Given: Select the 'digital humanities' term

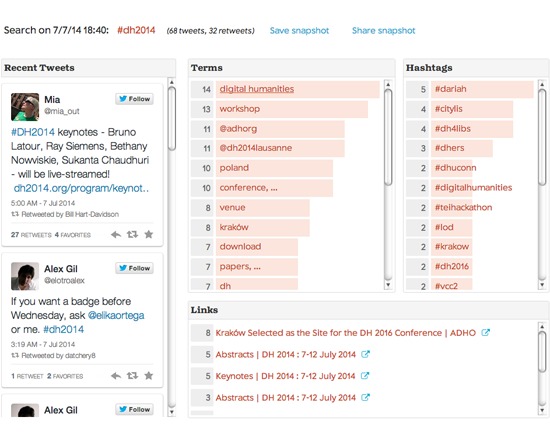Looking at the screenshot, I should tap(257, 89).
